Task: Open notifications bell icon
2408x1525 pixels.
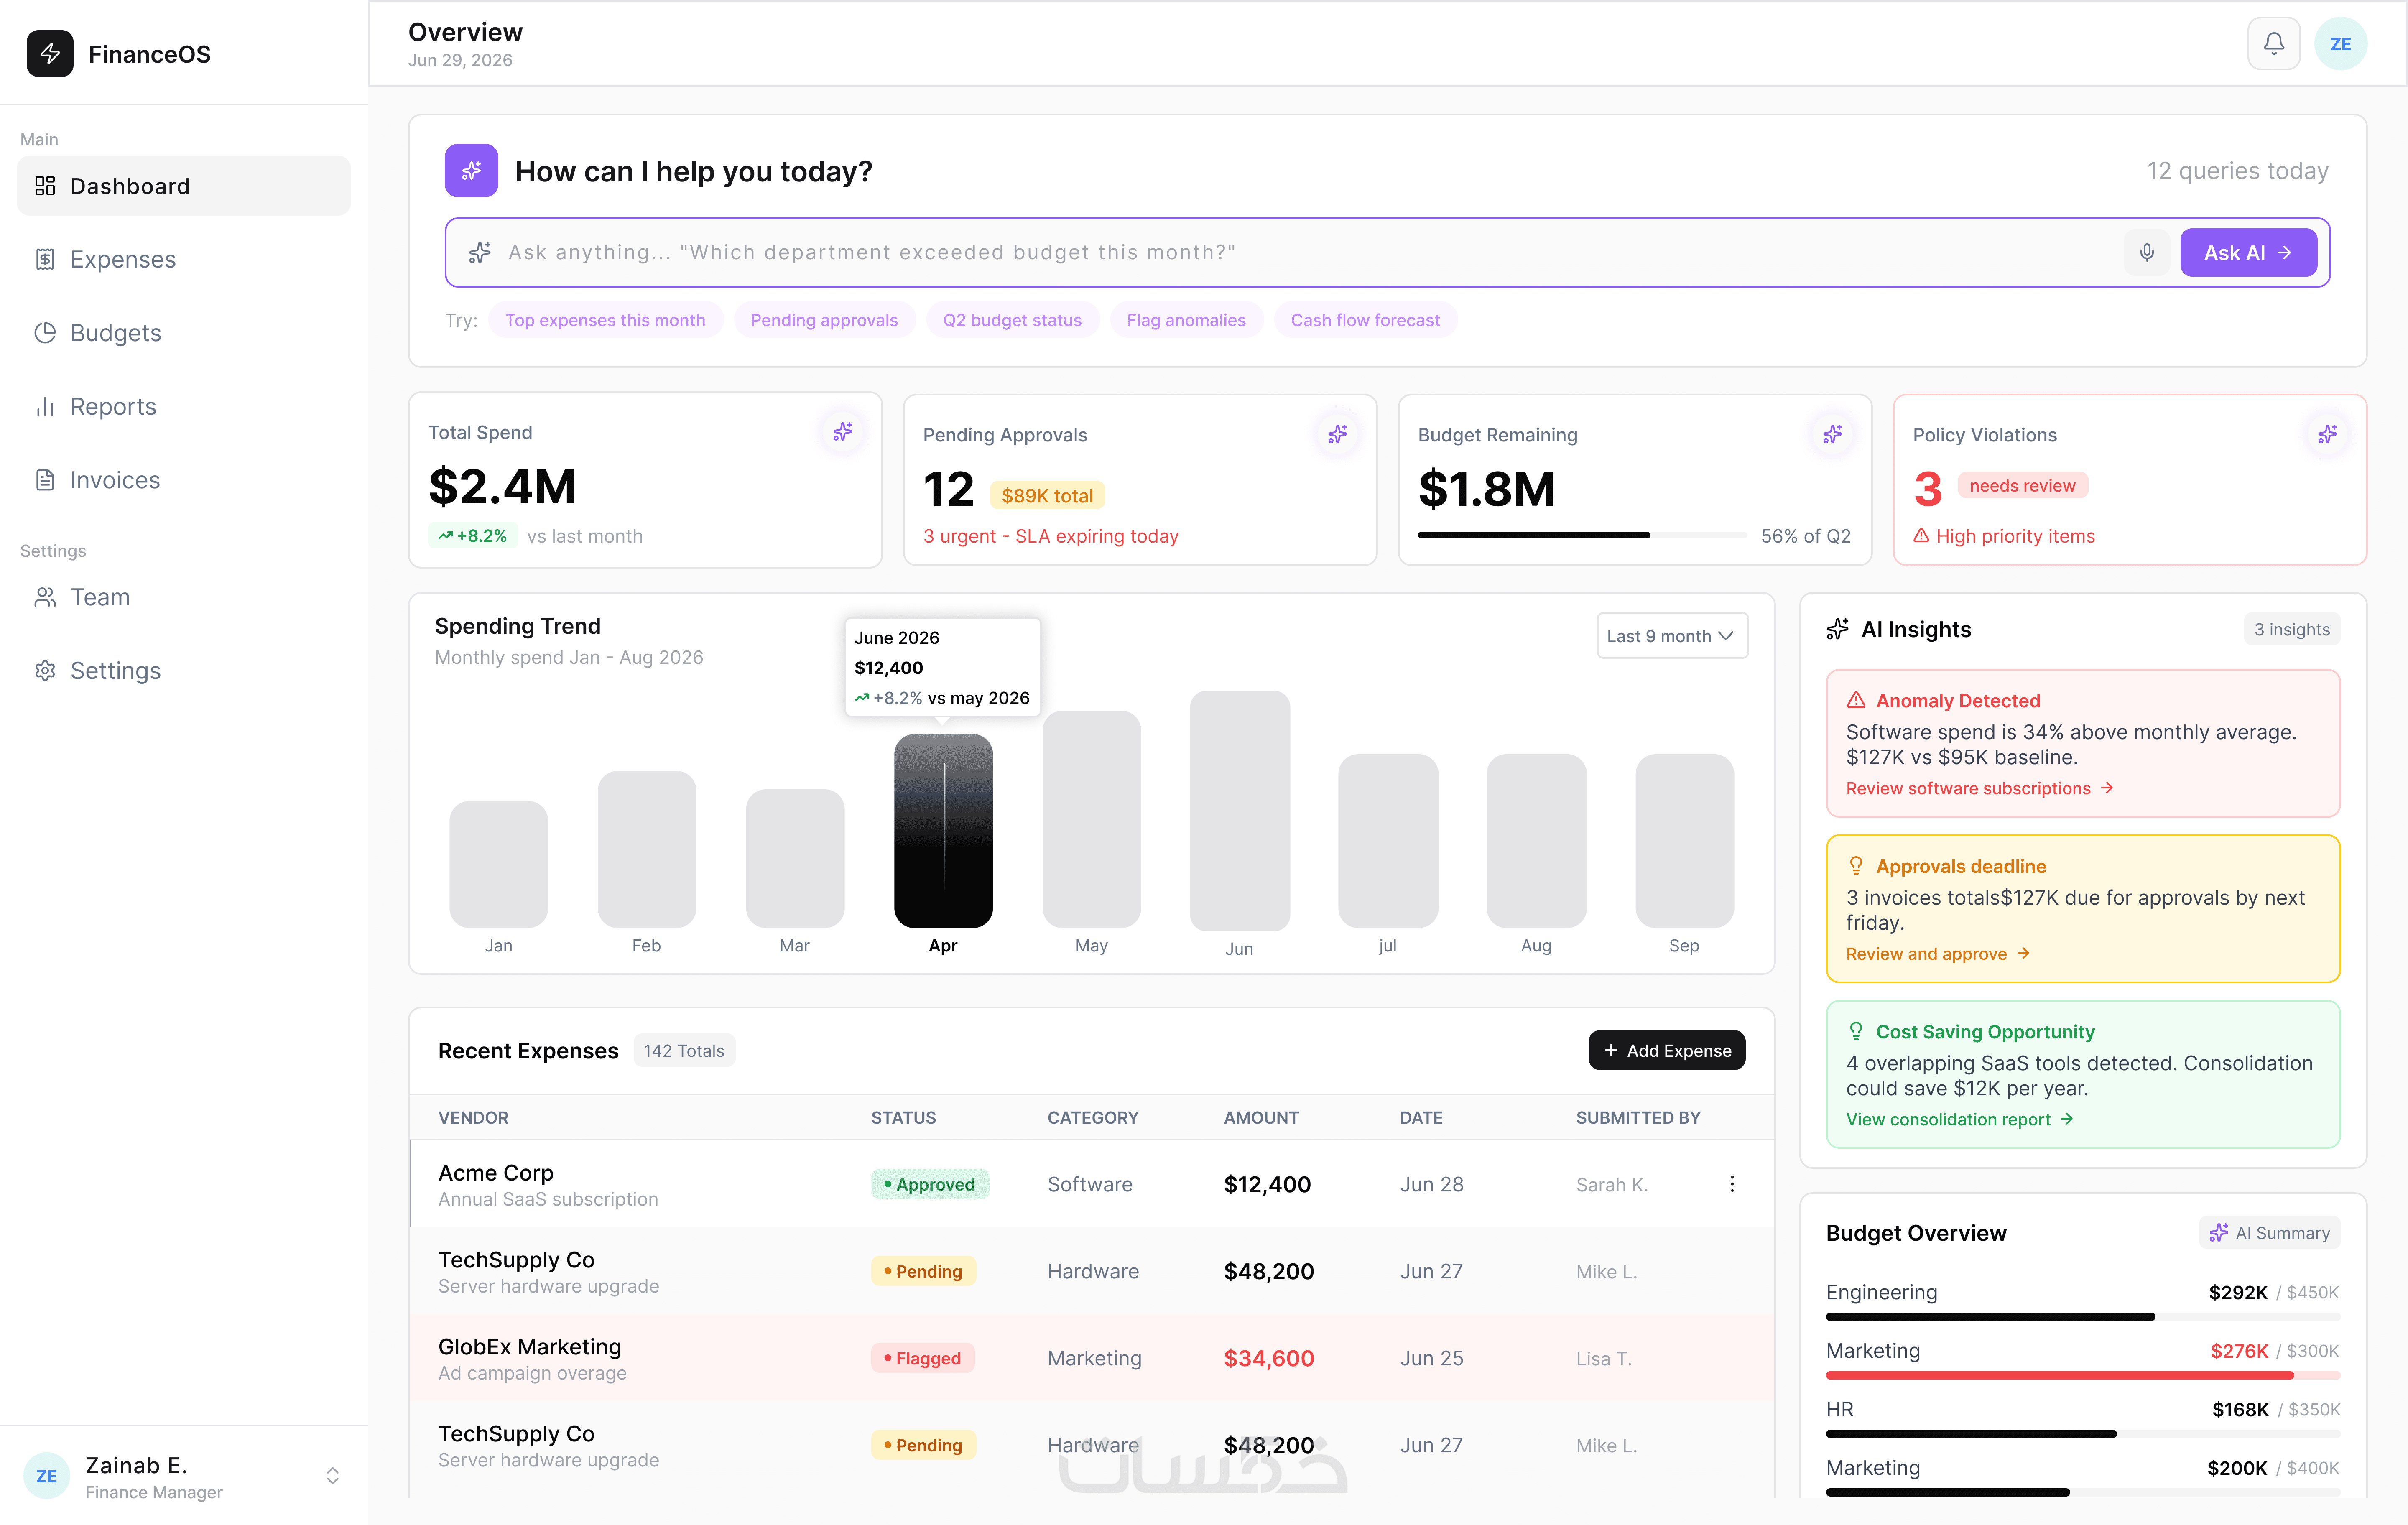Action: [2273, 44]
